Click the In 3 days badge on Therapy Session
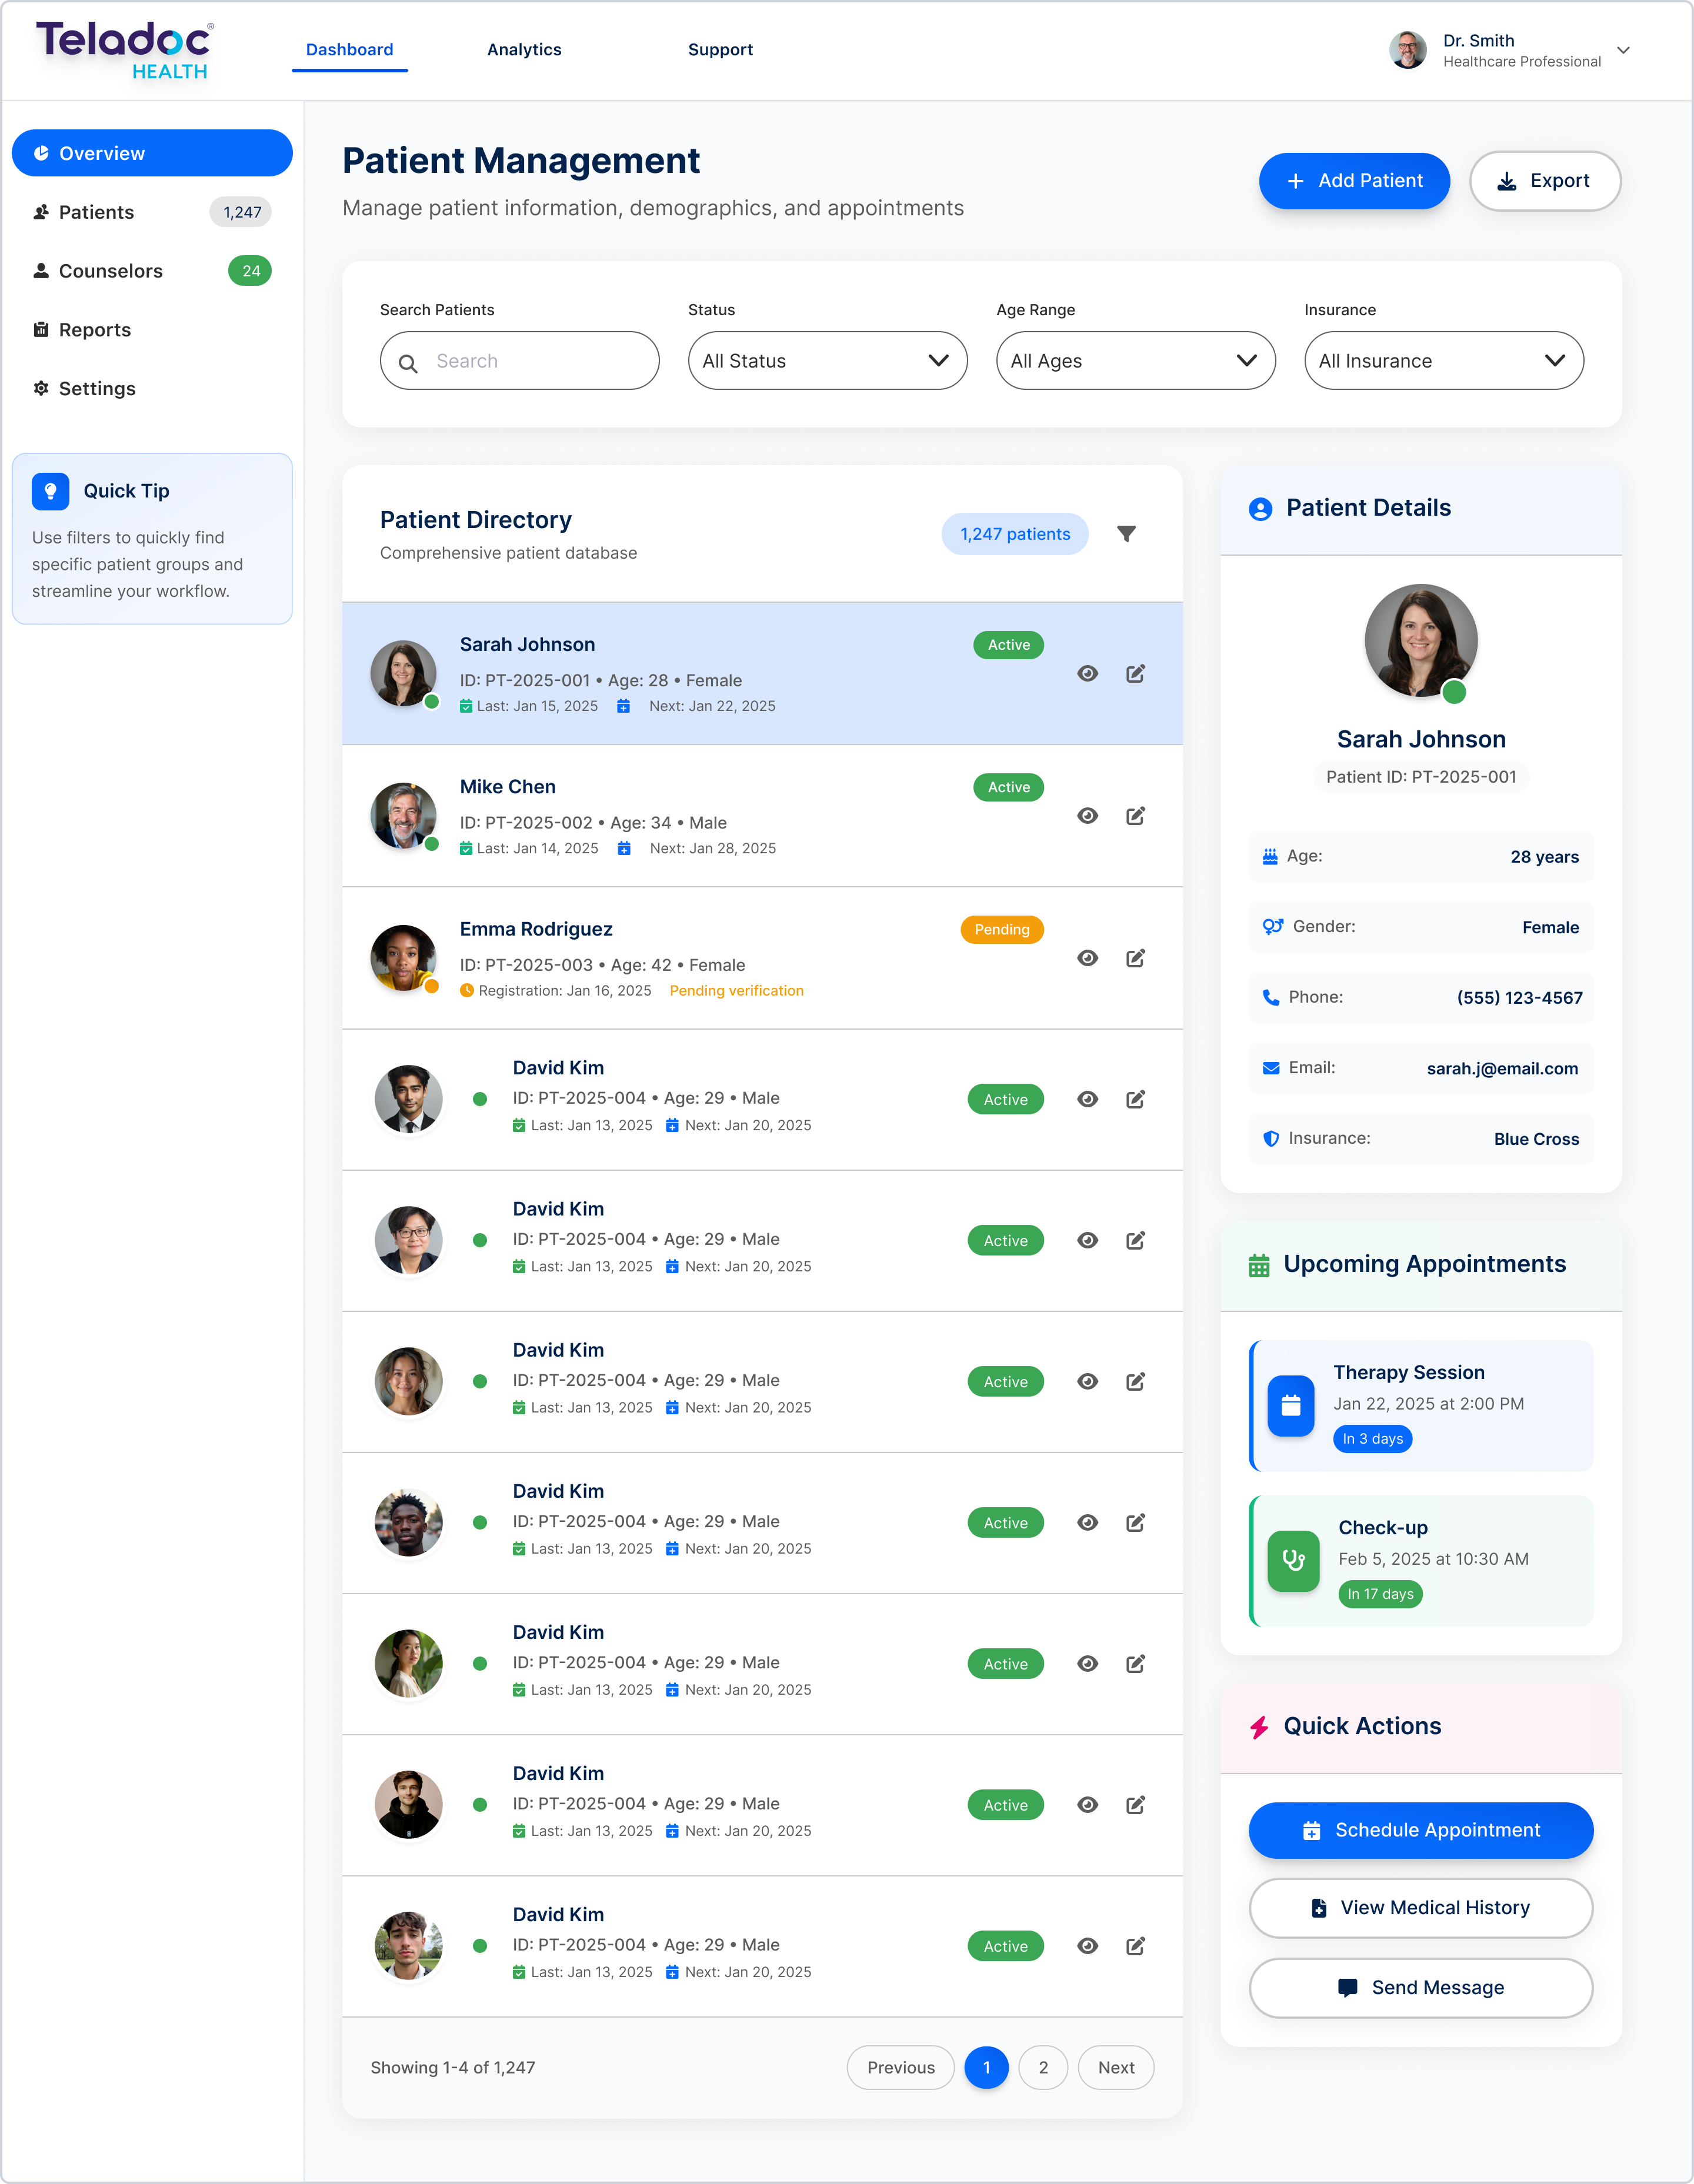Screen dimensions: 1694x2184 tap(1372, 1439)
